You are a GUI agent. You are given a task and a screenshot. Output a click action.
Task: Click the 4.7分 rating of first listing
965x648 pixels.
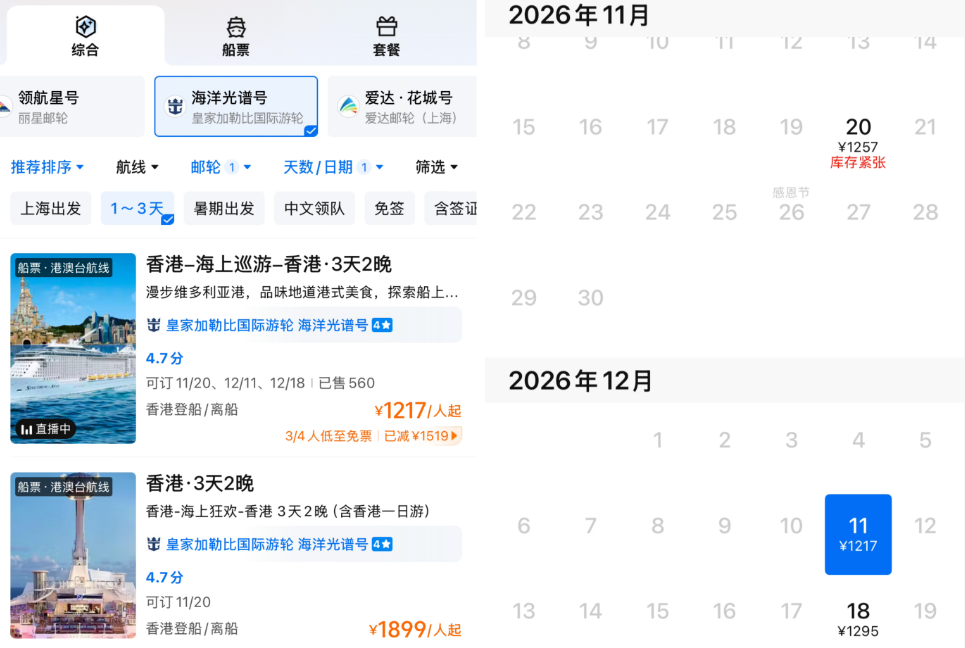[x=164, y=358]
